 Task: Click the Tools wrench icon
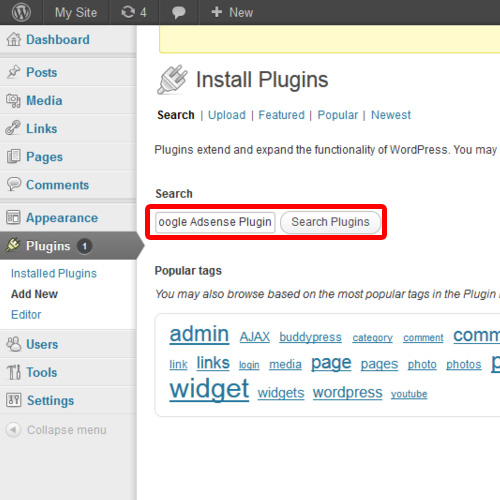tap(14, 372)
